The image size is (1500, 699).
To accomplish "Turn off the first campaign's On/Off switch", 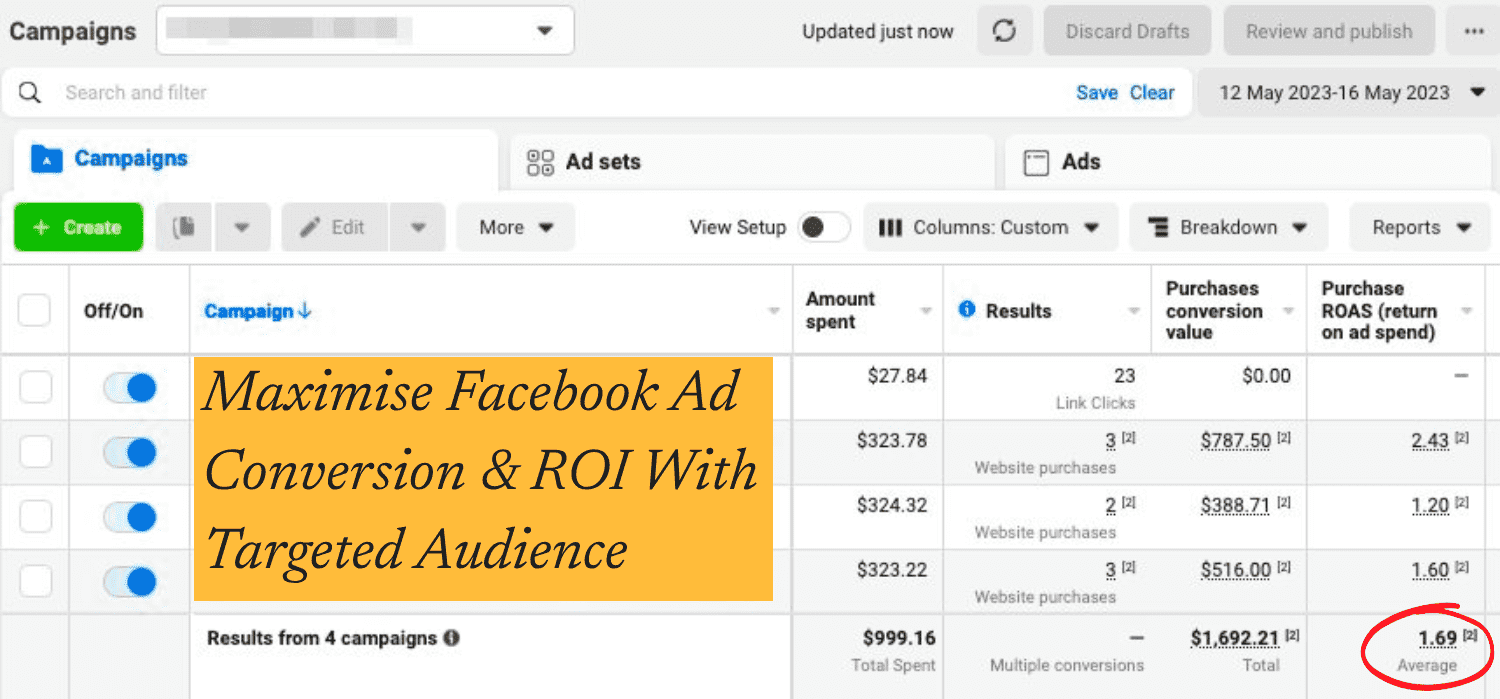I will point(130,388).
